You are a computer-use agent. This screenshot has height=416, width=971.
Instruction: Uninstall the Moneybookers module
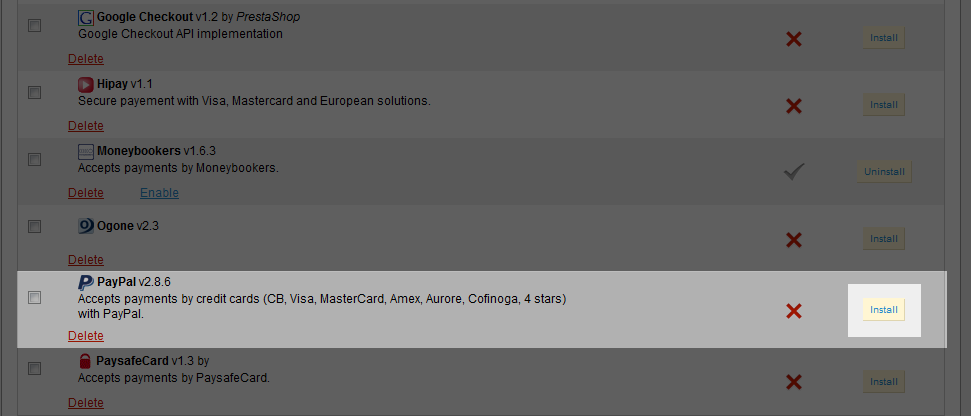pyautogui.click(x=884, y=172)
